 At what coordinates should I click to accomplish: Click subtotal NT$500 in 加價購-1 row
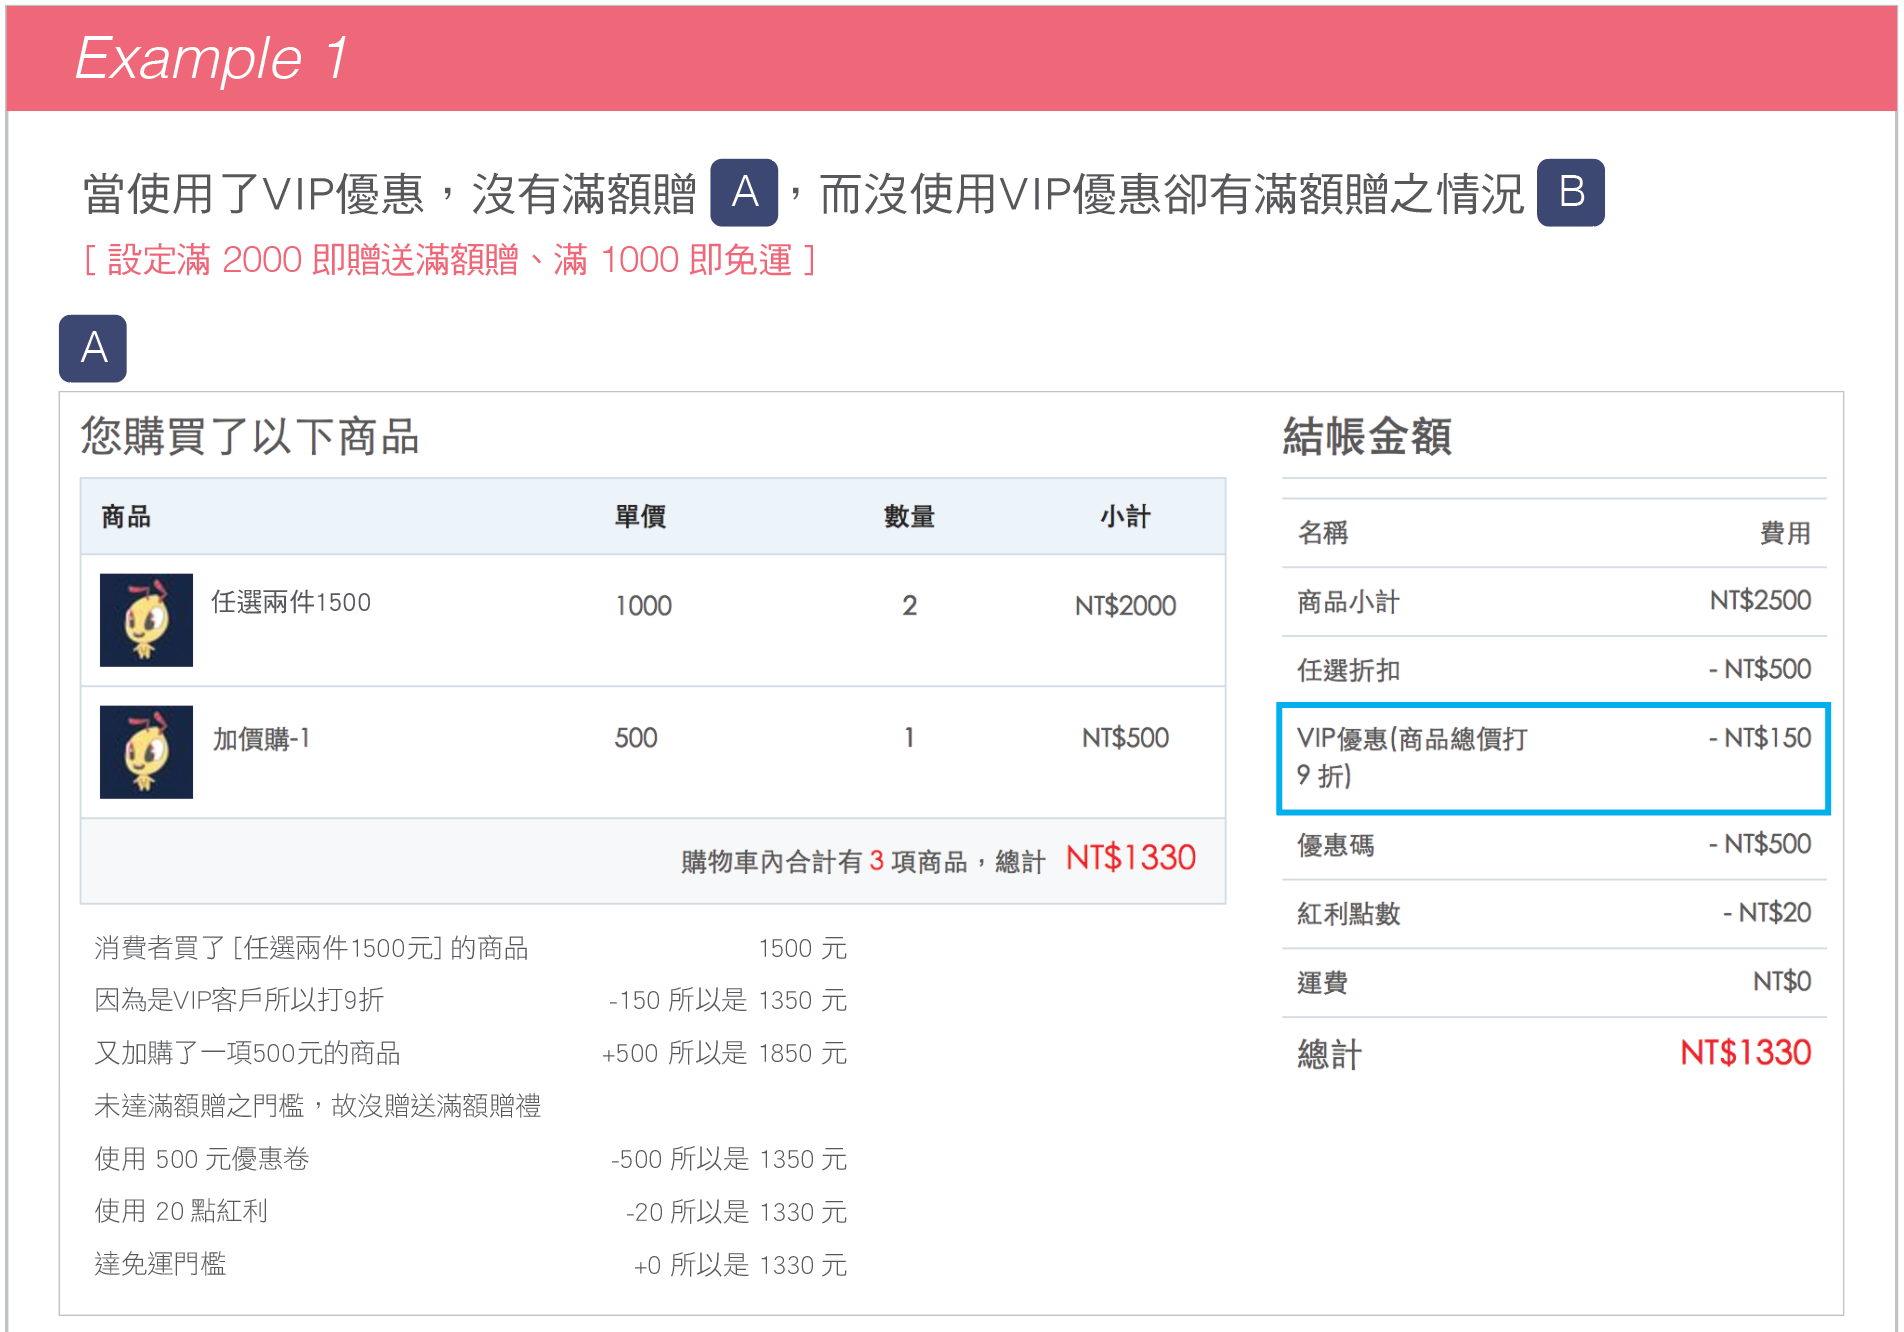(x=1125, y=738)
